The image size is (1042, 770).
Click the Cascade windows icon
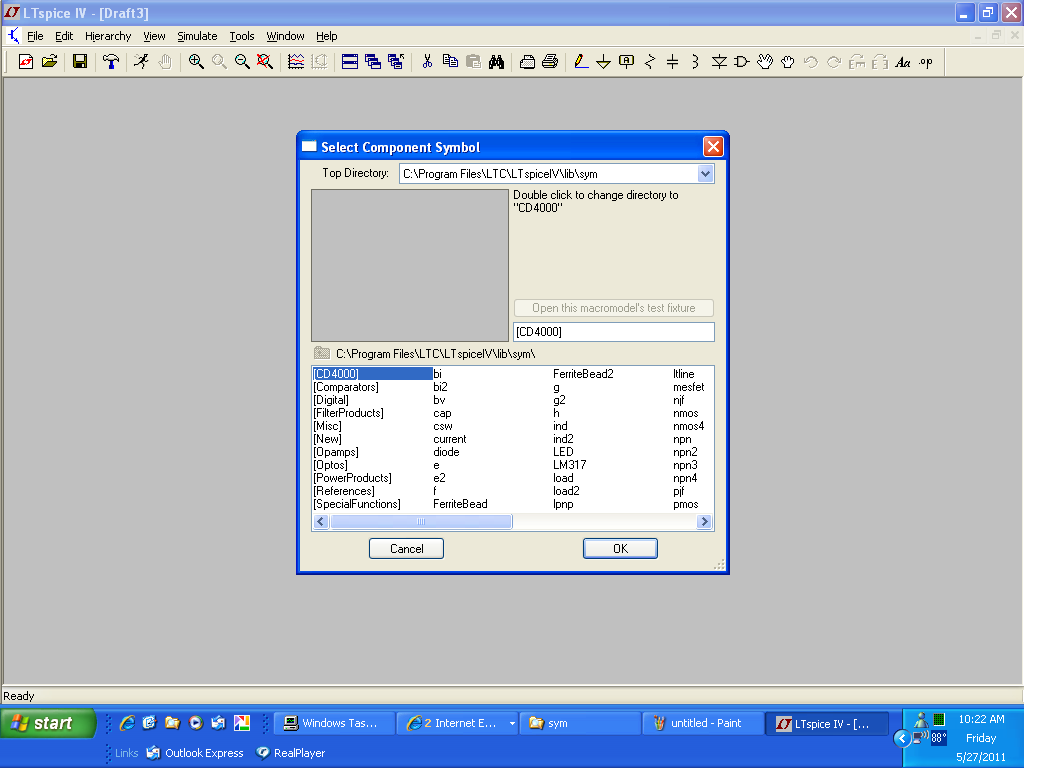[x=373, y=62]
